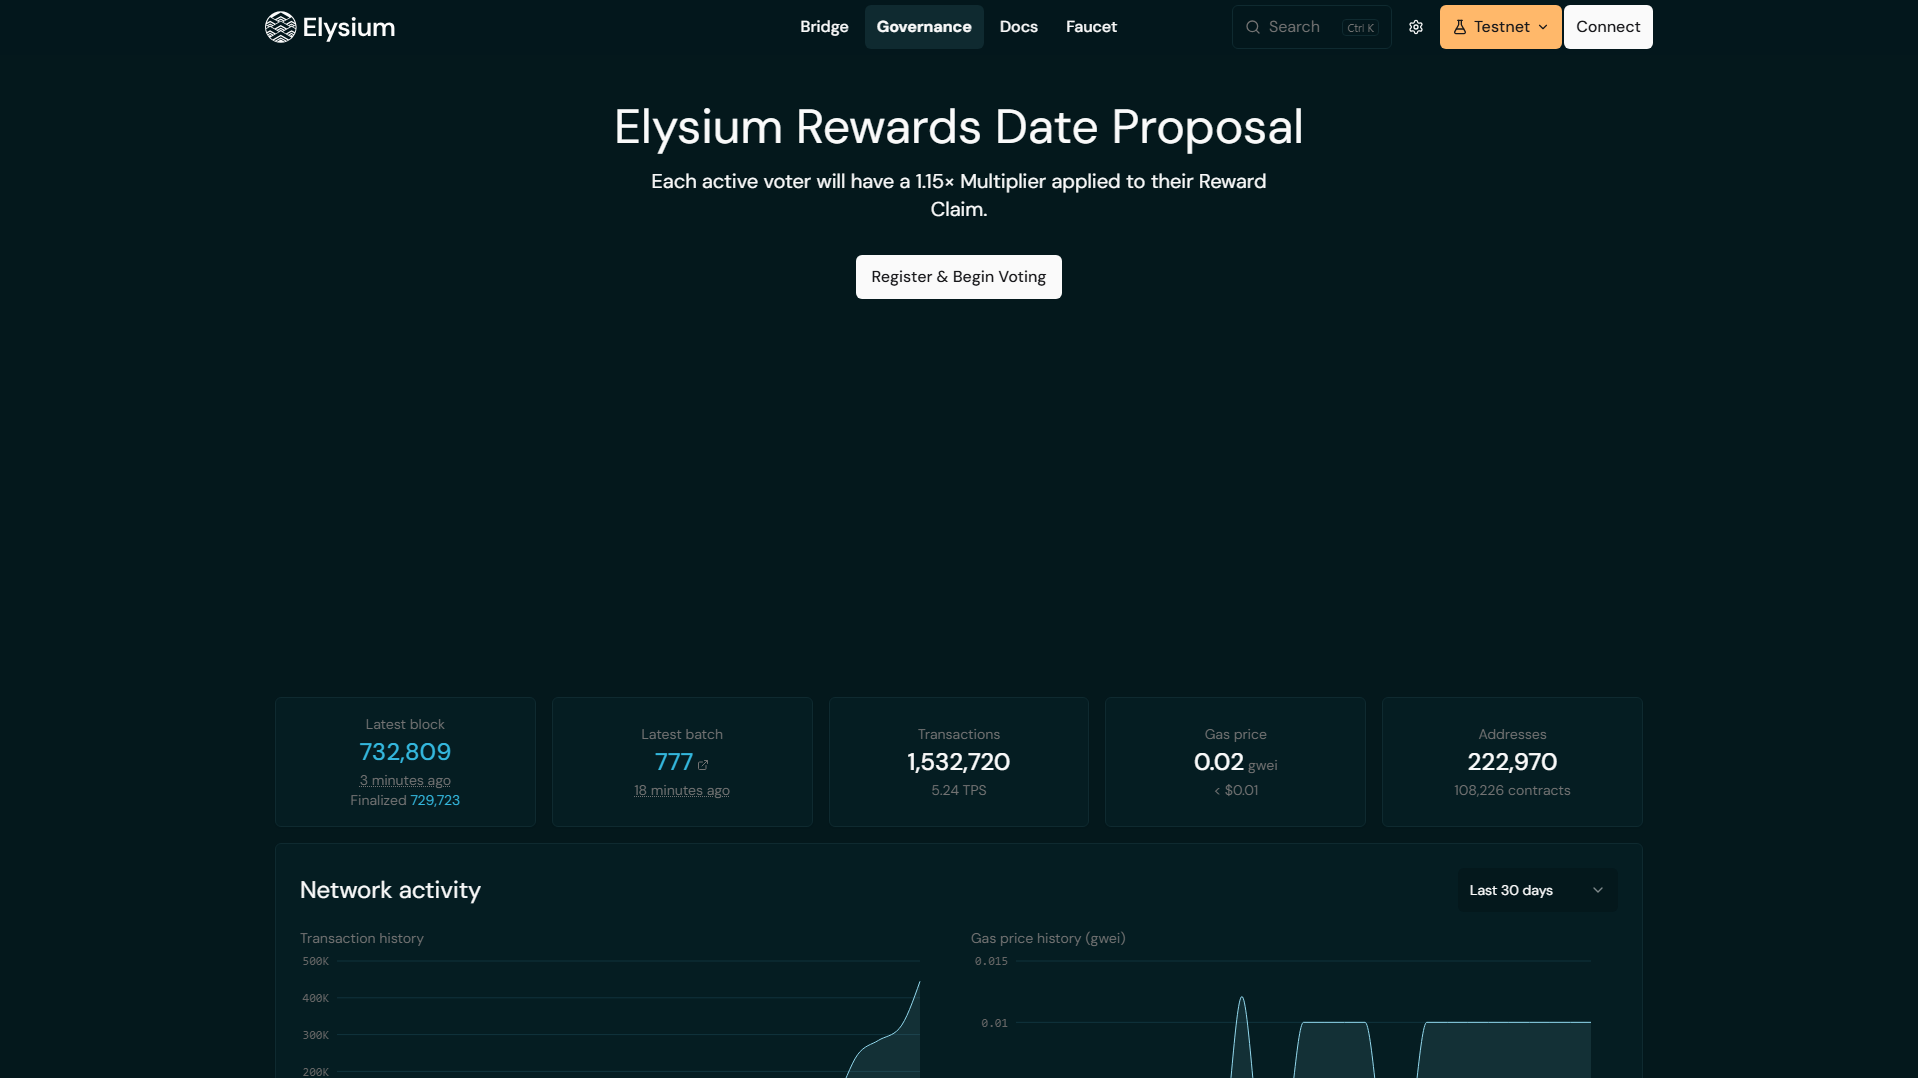The image size is (1918, 1078).
Task: Click the 18 minutes ago timestamp
Action: click(681, 790)
